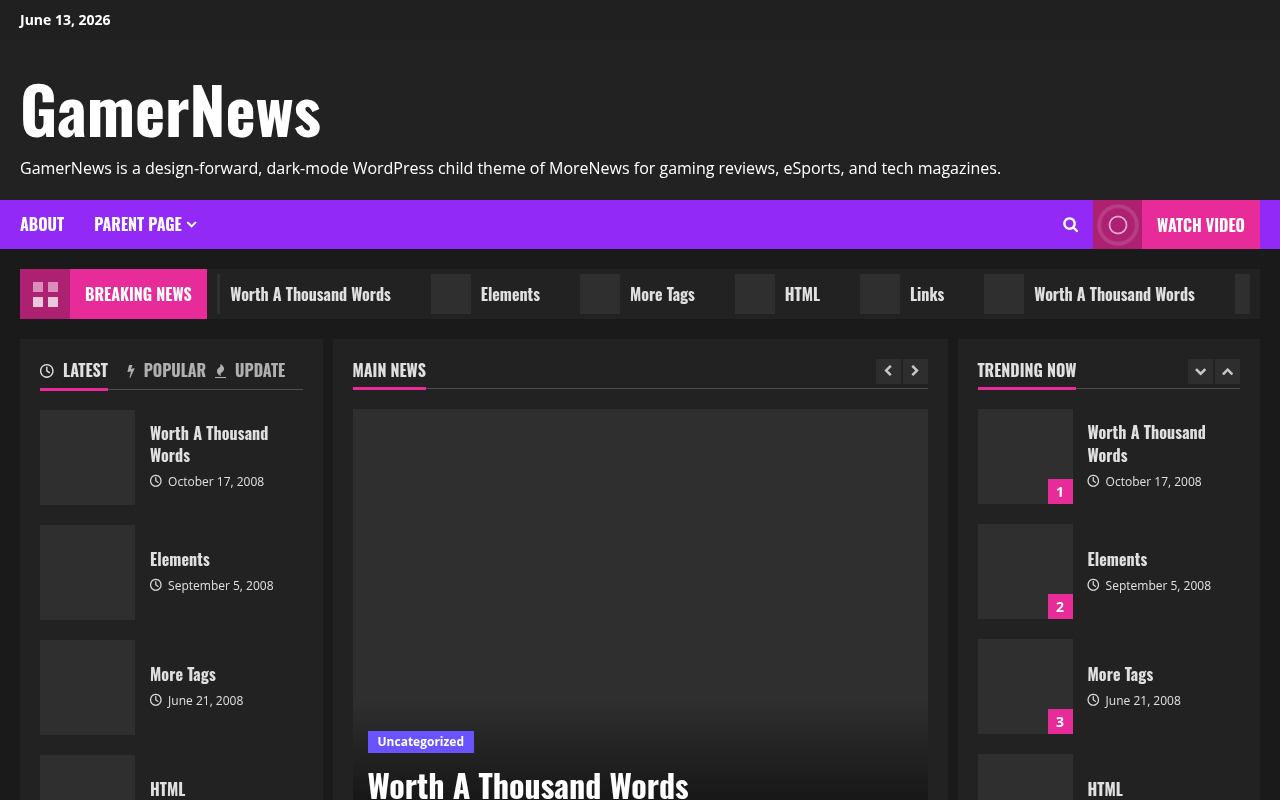Click the June 13, 2026 date text
Image resolution: width=1280 pixels, height=800 pixels.
point(65,20)
